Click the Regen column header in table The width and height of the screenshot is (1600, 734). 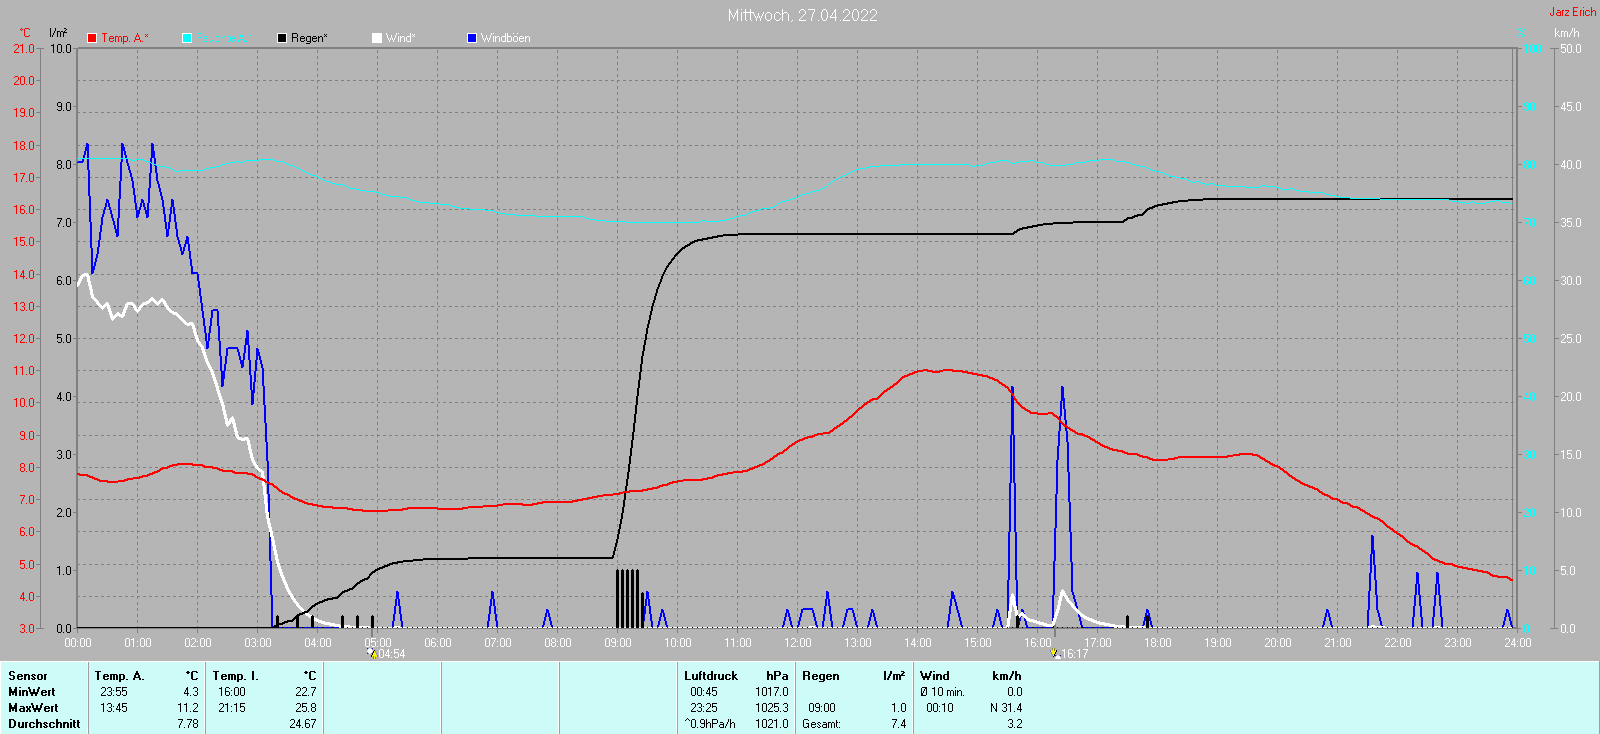pos(821,676)
